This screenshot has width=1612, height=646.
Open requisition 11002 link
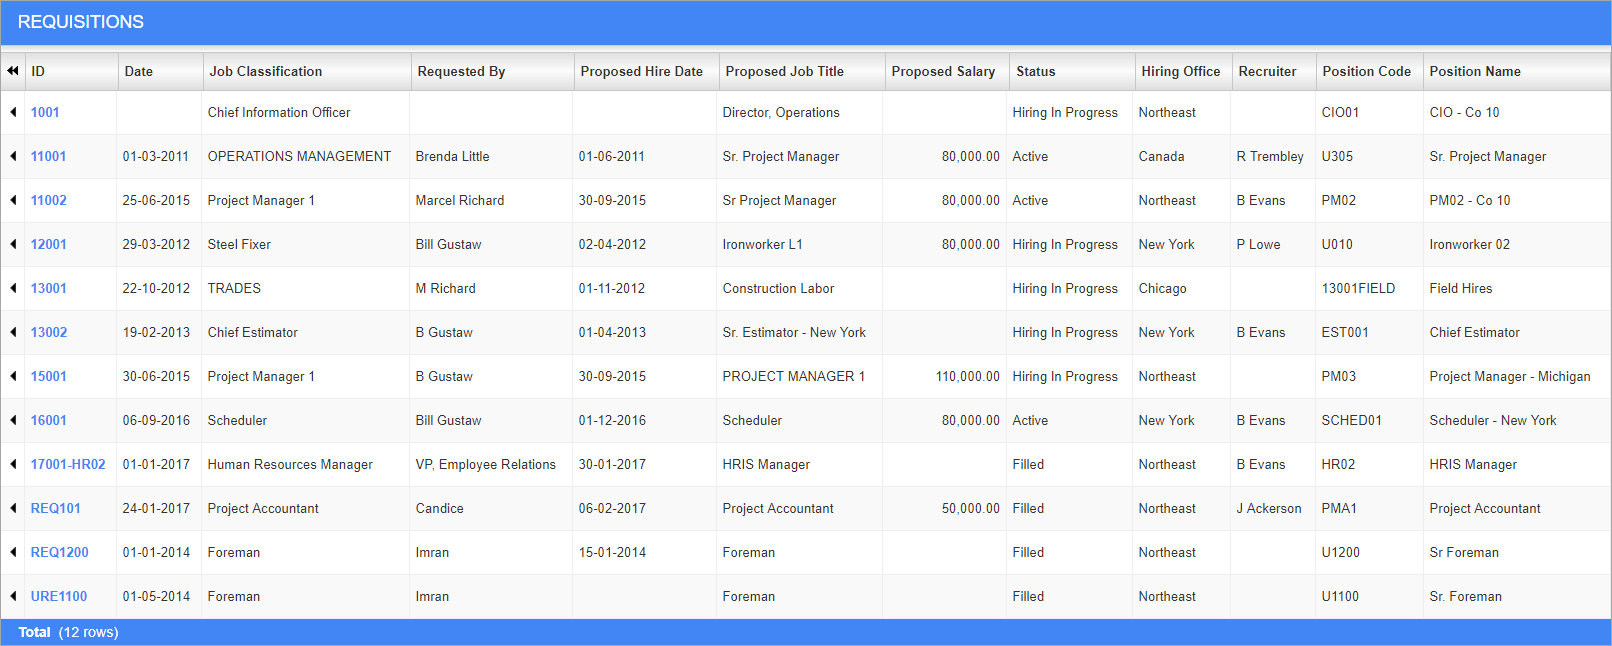coord(48,200)
